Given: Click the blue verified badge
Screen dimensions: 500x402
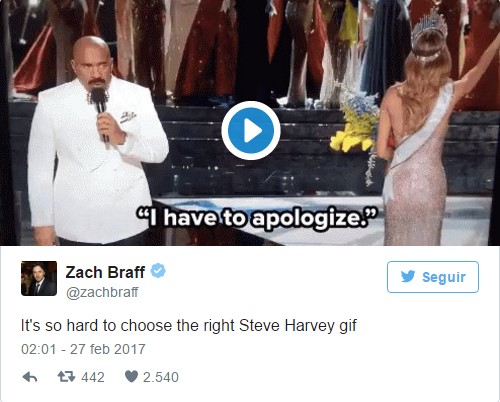Looking at the screenshot, I should click(x=158, y=270).
